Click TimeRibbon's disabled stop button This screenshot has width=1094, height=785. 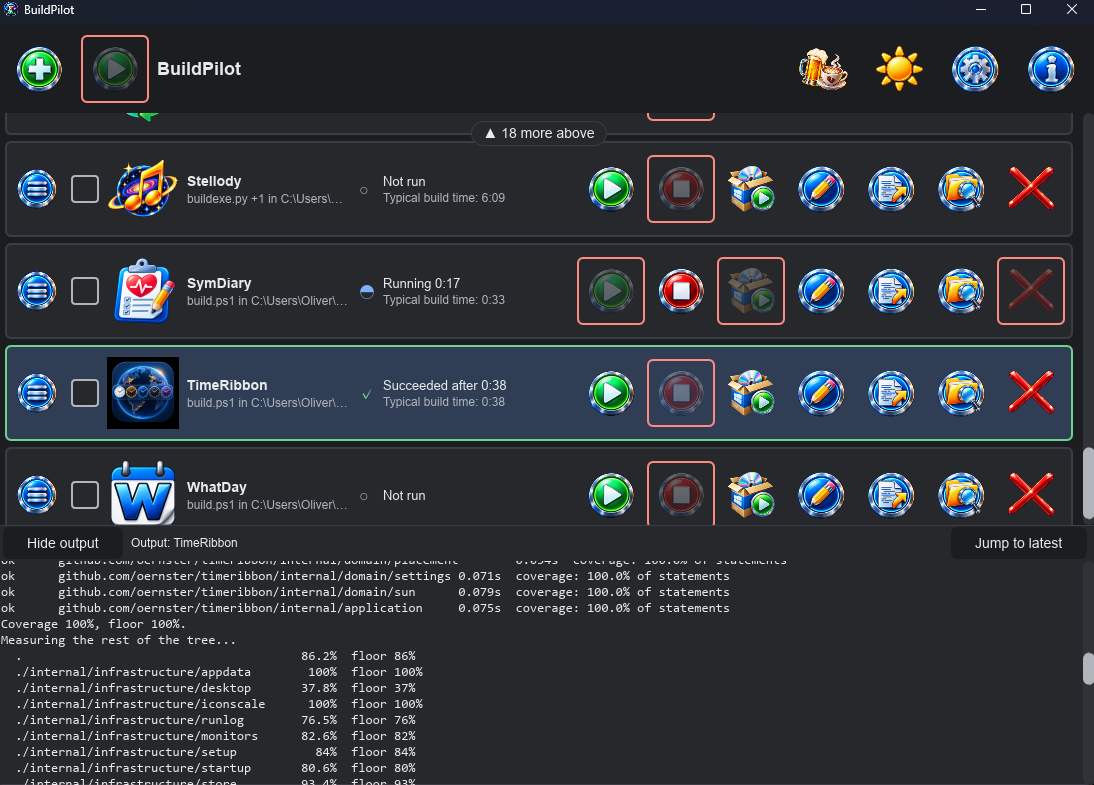(x=681, y=393)
